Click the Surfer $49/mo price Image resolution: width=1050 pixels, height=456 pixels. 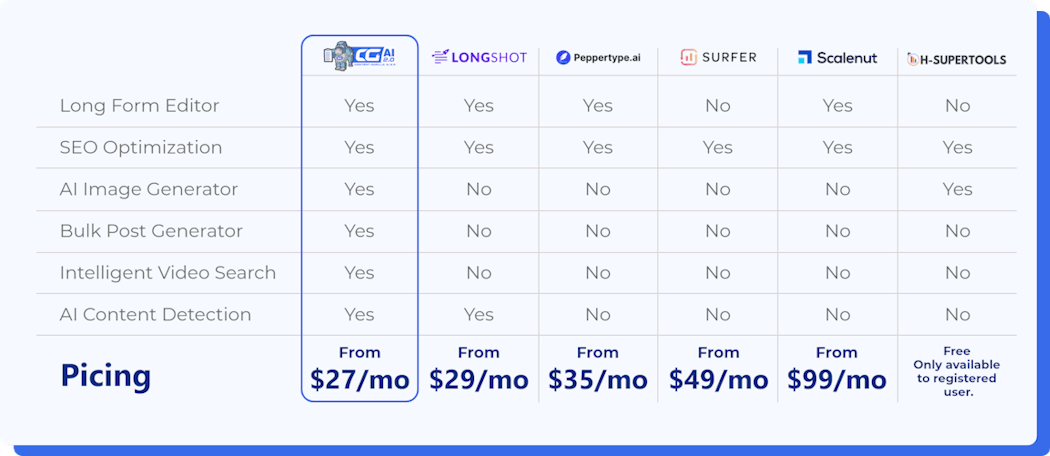tap(718, 380)
